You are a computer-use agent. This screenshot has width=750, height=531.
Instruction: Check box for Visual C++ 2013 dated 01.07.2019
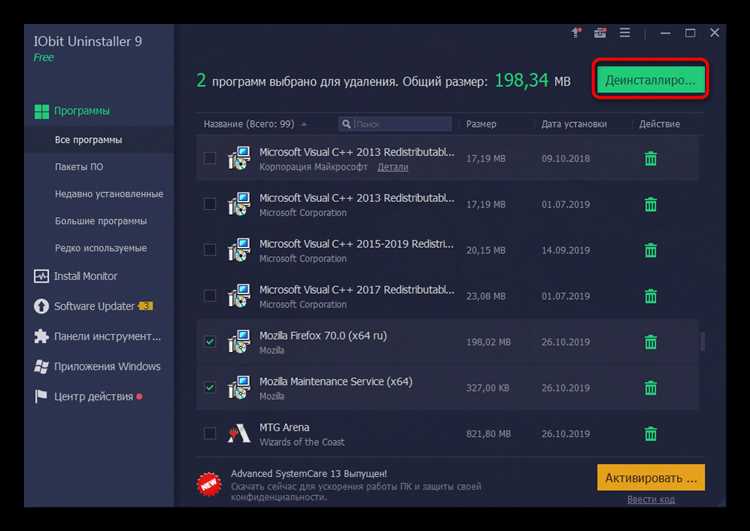point(210,204)
